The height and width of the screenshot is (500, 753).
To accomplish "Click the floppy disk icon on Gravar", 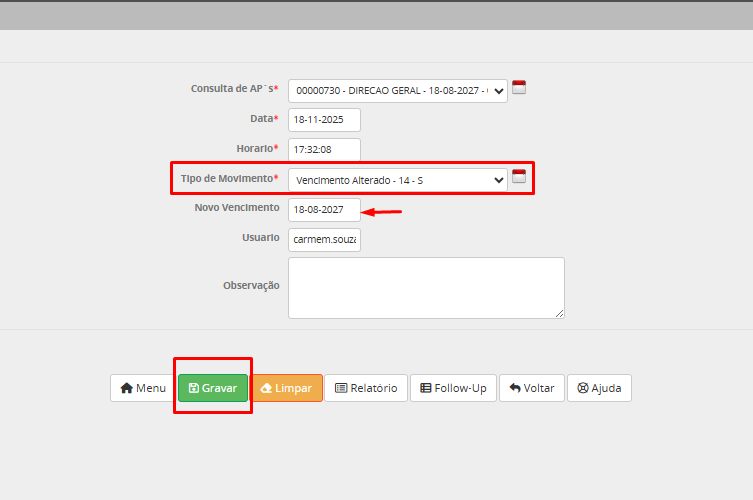I will 193,388.
